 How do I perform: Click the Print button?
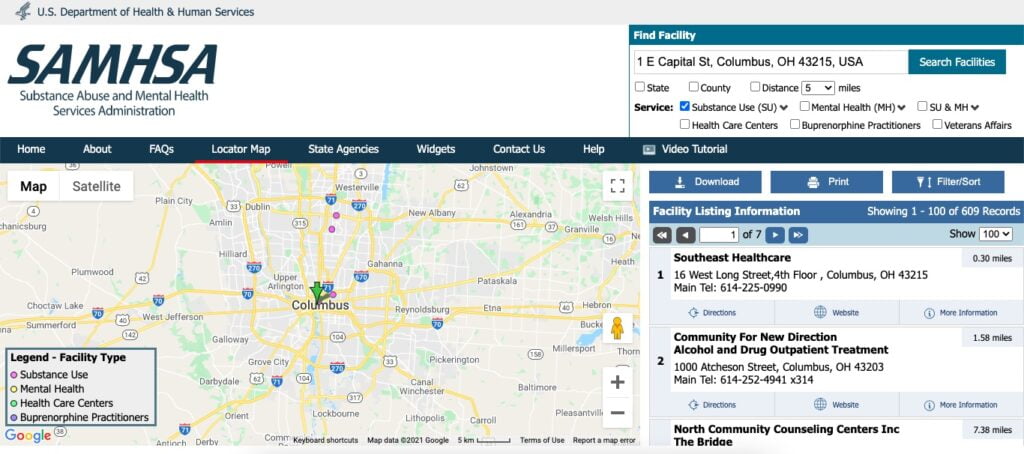pos(827,182)
